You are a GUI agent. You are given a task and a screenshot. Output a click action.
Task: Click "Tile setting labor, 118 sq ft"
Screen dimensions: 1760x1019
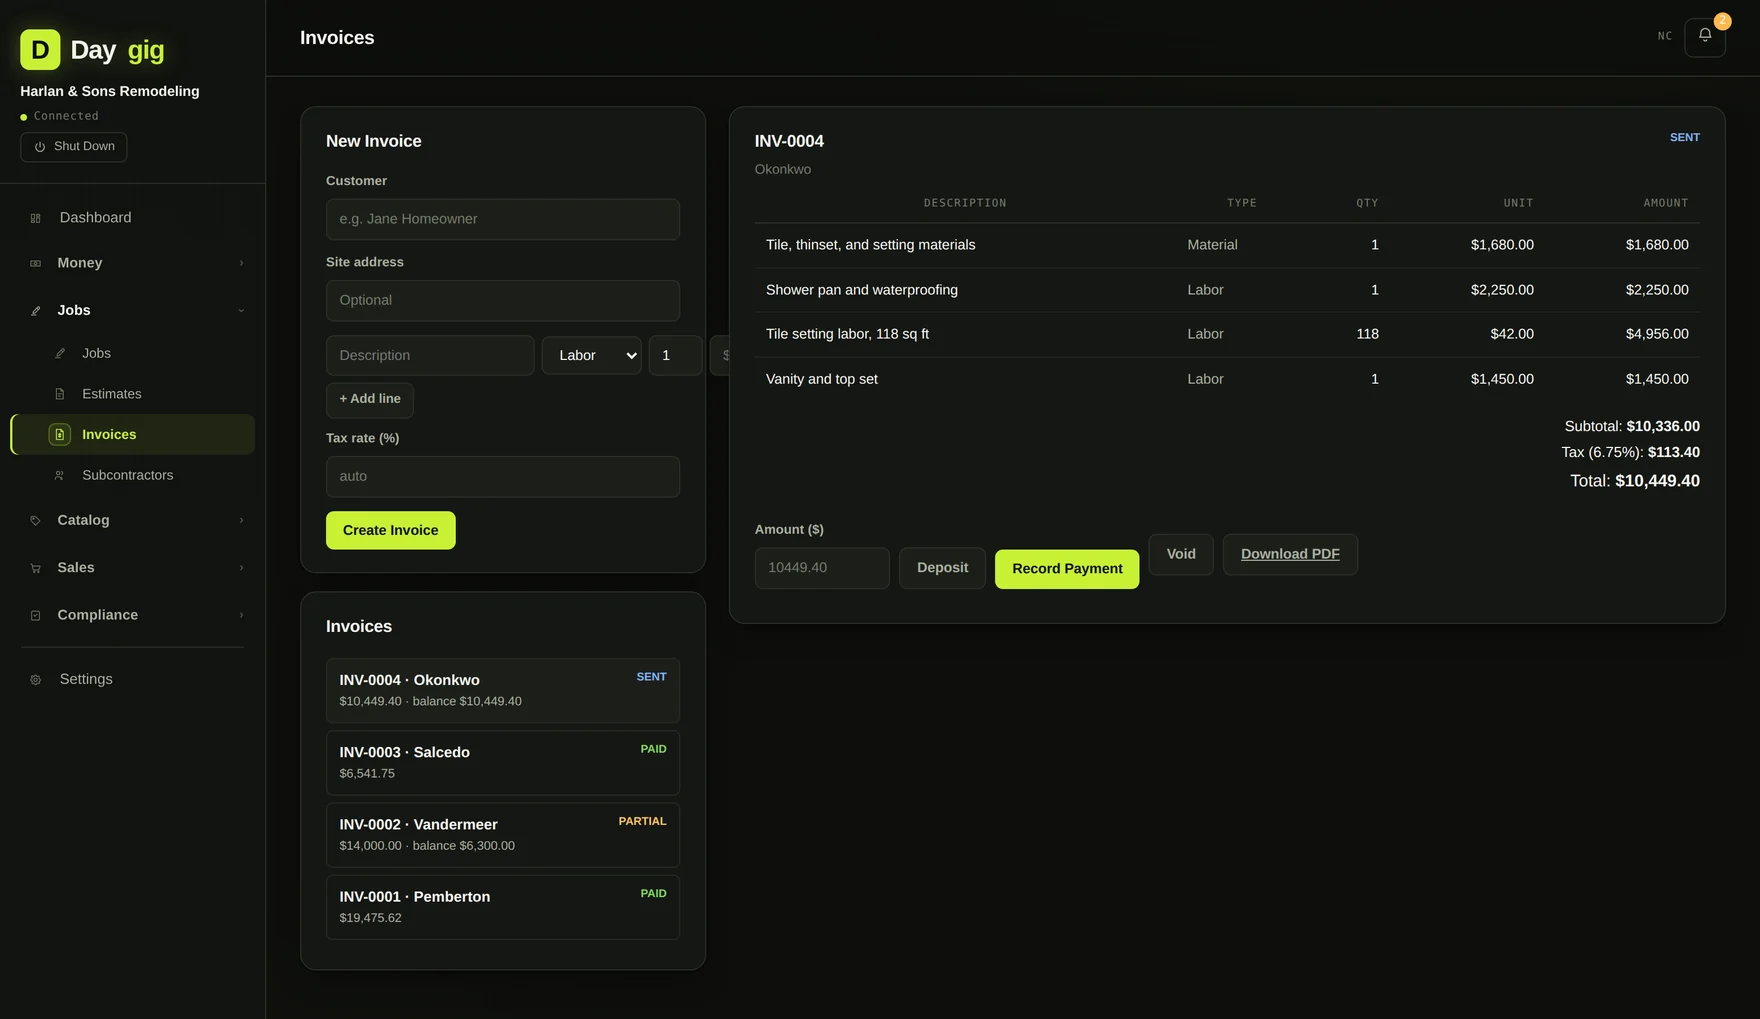pyautogui.click(x=847, y=334)
